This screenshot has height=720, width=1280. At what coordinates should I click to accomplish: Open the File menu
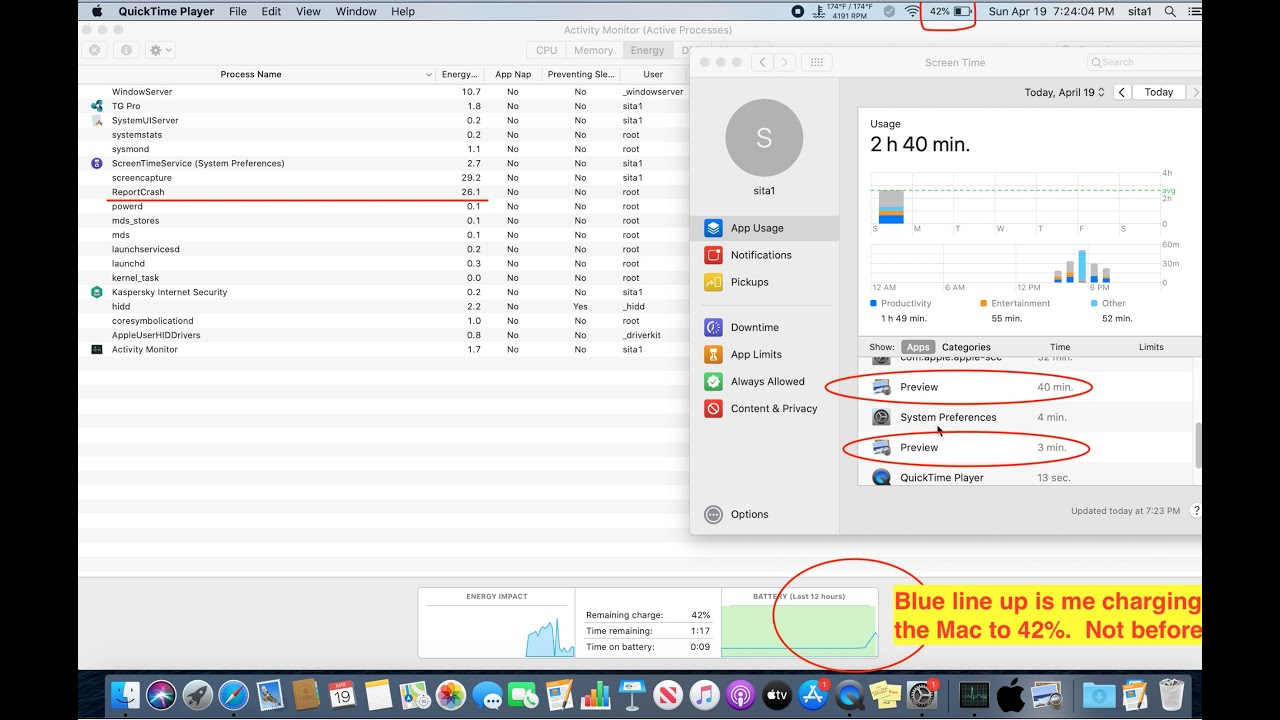pos(238,11)
